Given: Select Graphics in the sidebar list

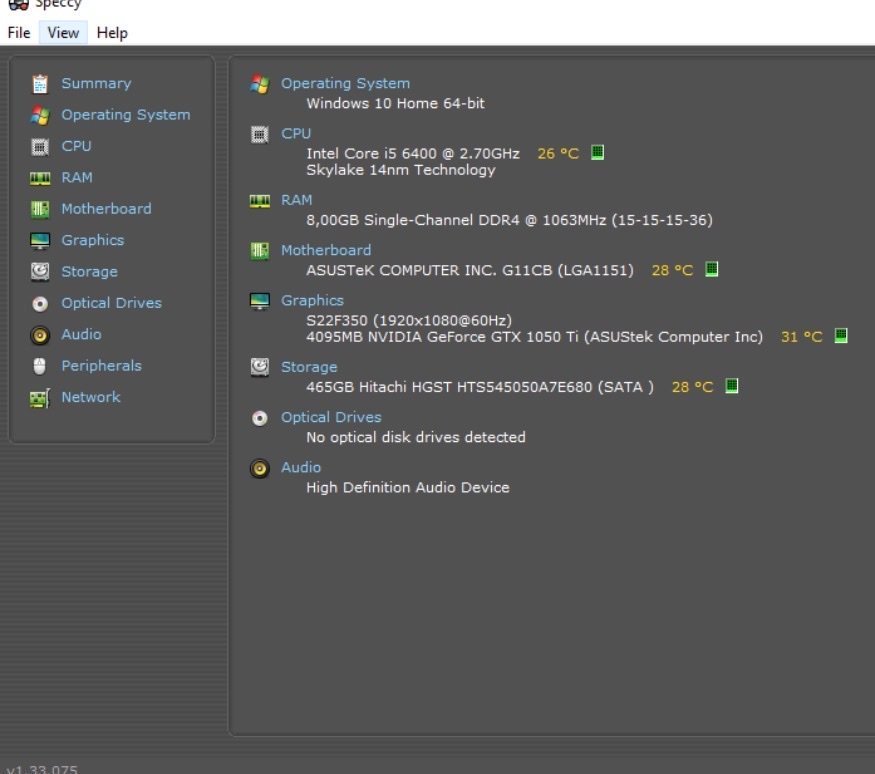Looking at the screenshot, I should 92,240.
